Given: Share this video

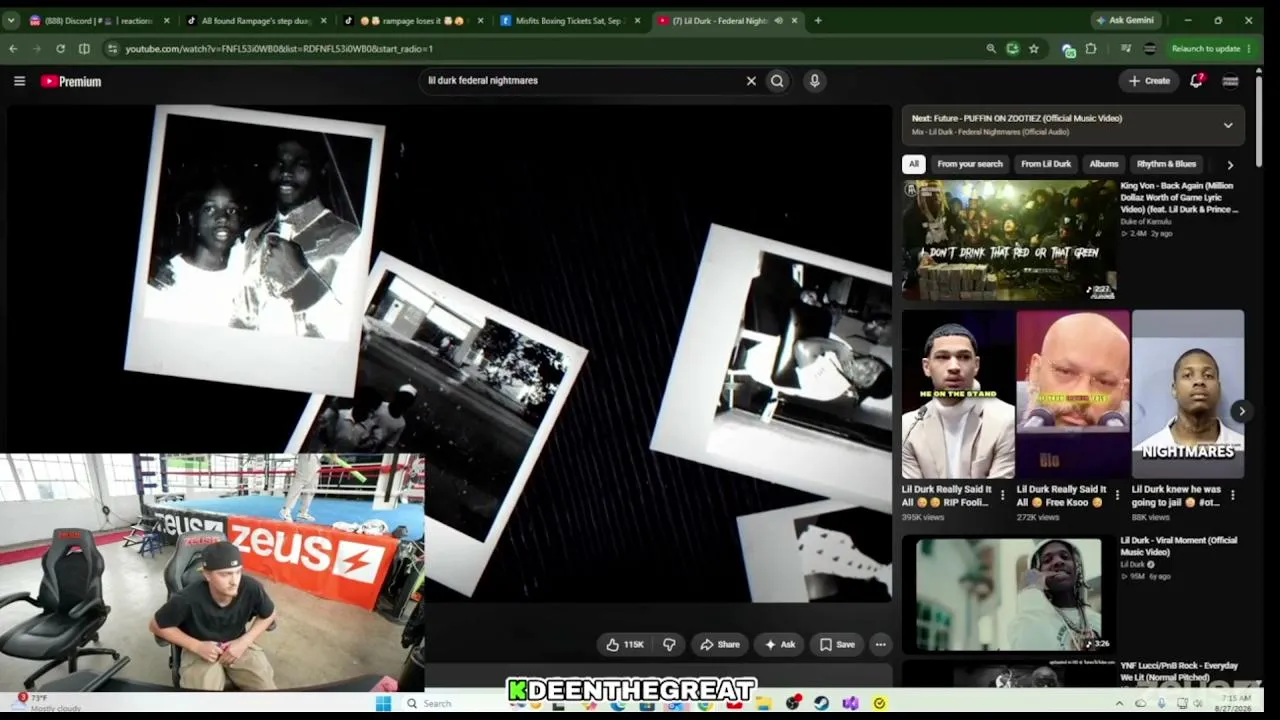Looking at the screenshot, I should [719, 645].
